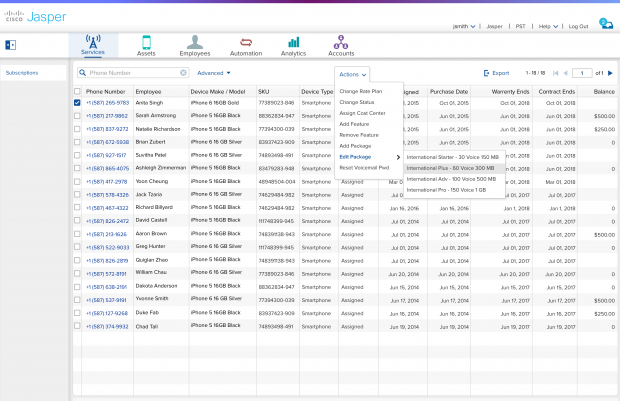Go to the previous page arrow

click(565, 73)
